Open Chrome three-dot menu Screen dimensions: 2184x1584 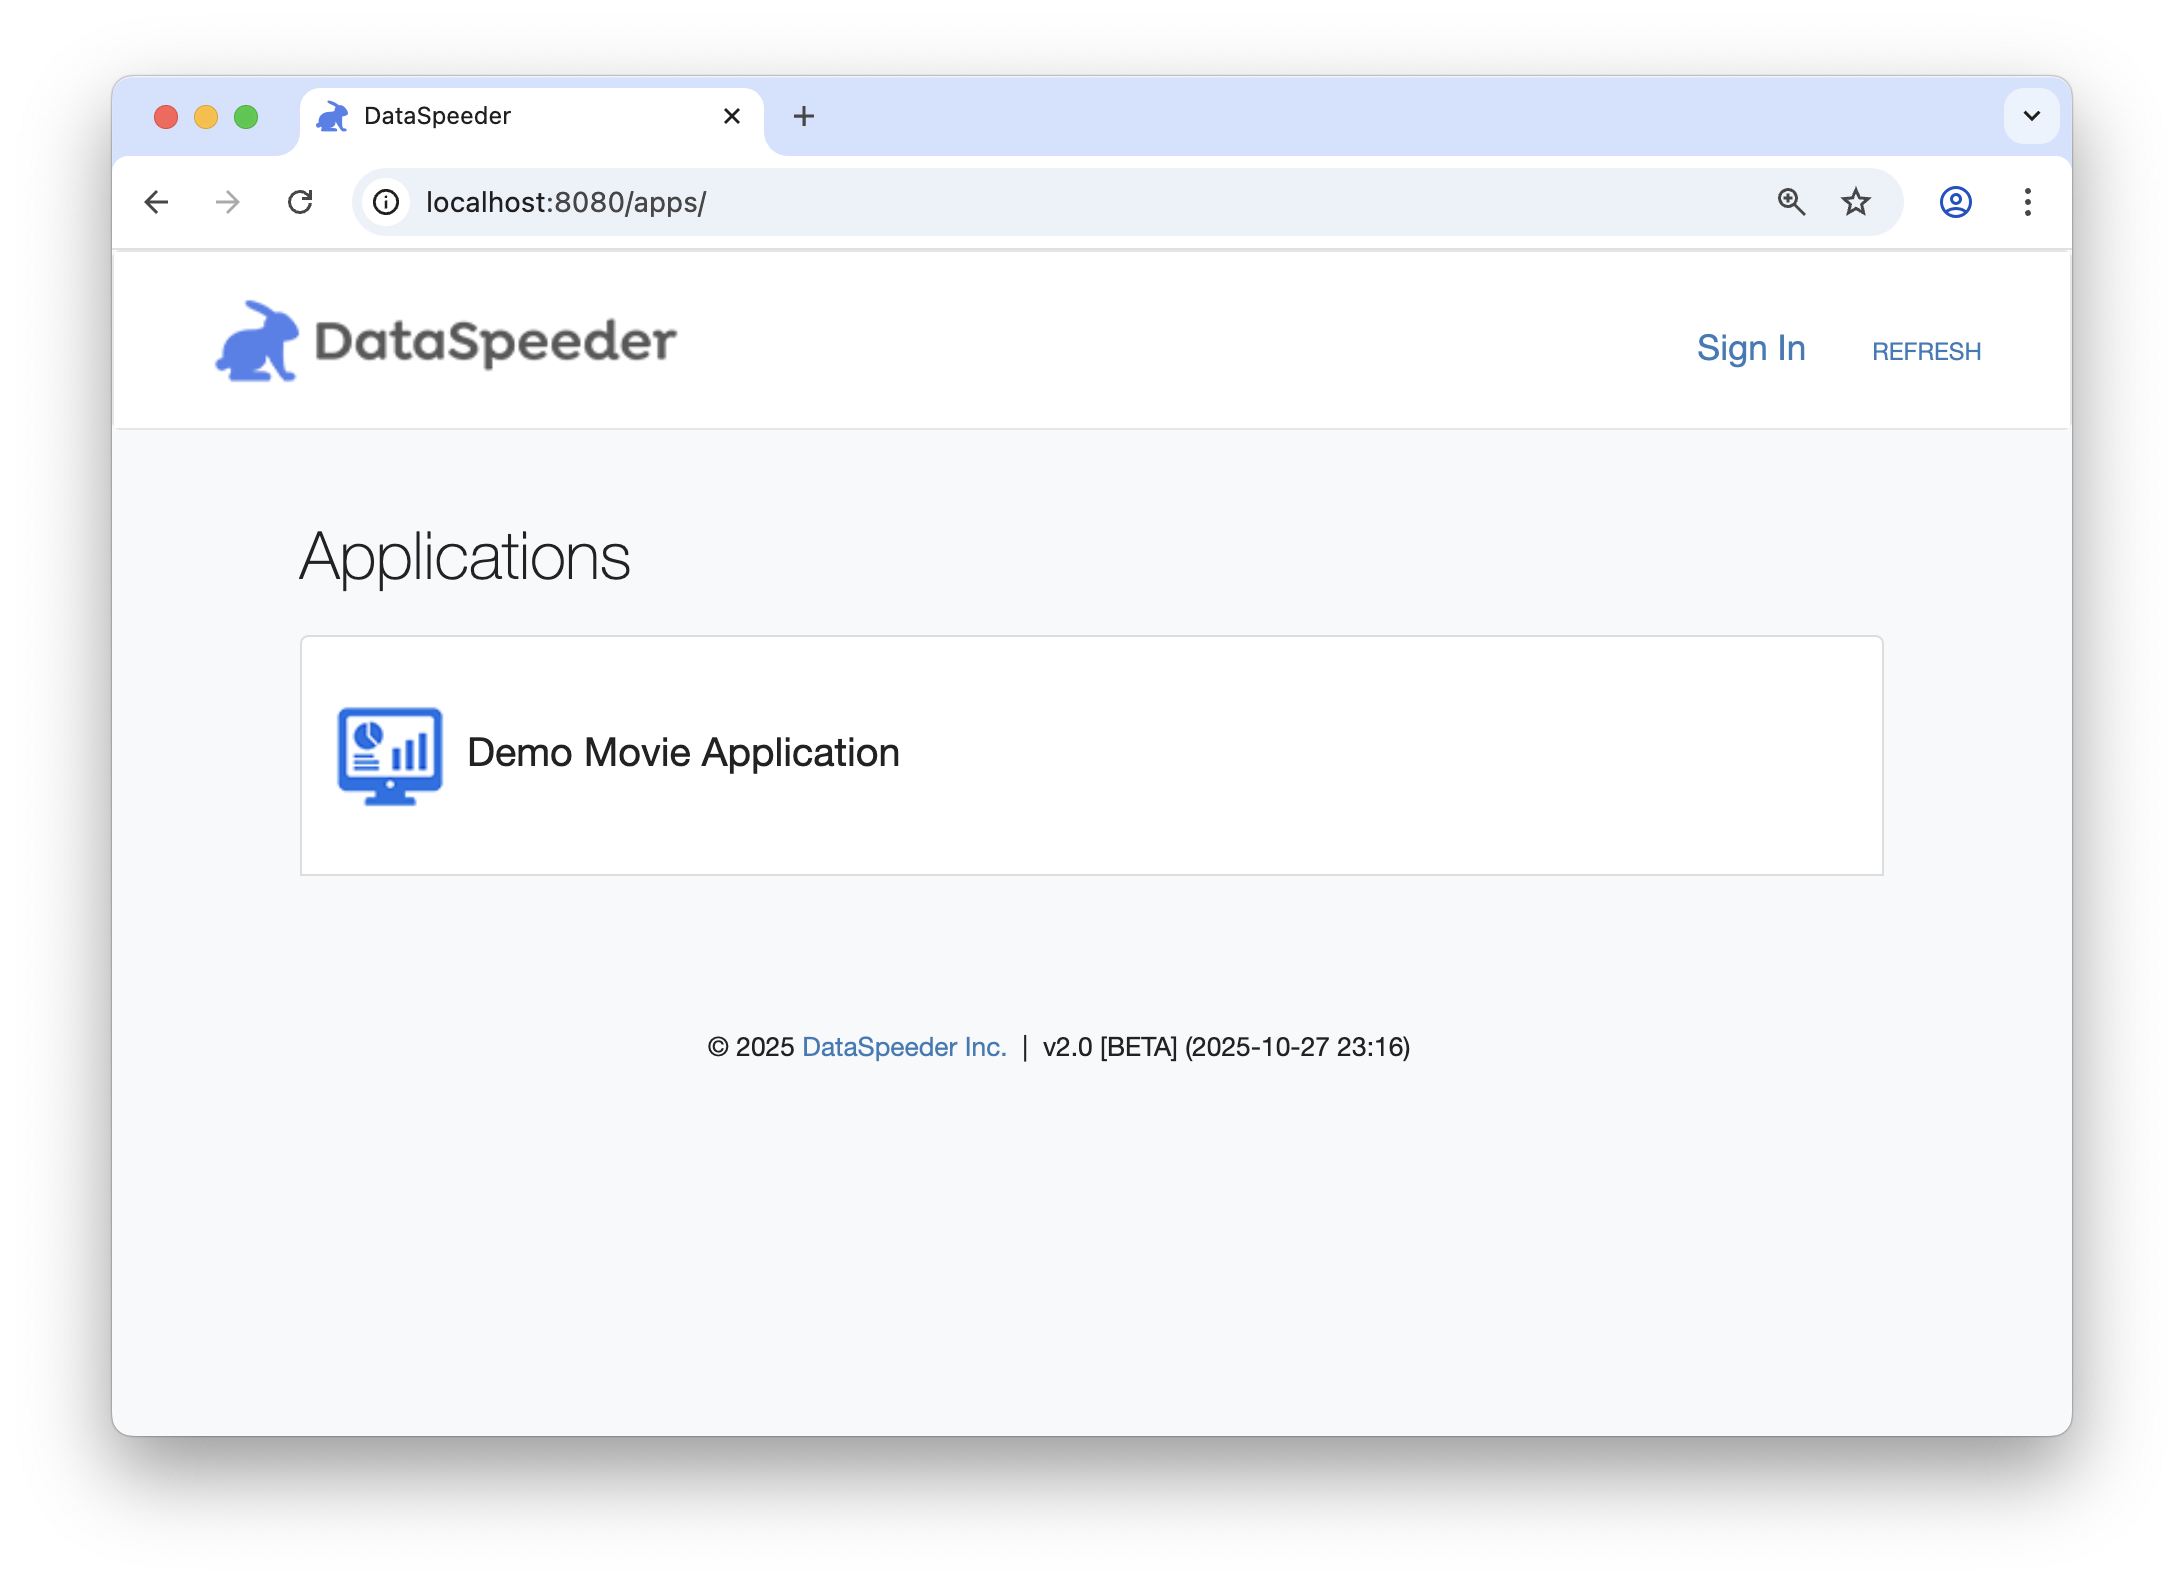2027,202
